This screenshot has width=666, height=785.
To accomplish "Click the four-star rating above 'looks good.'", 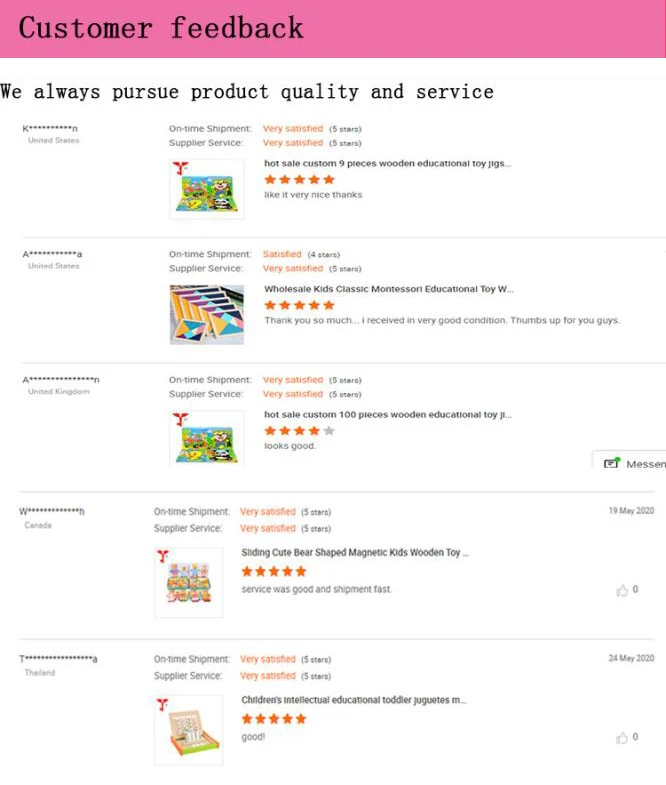I will click(x=299, y=431).
